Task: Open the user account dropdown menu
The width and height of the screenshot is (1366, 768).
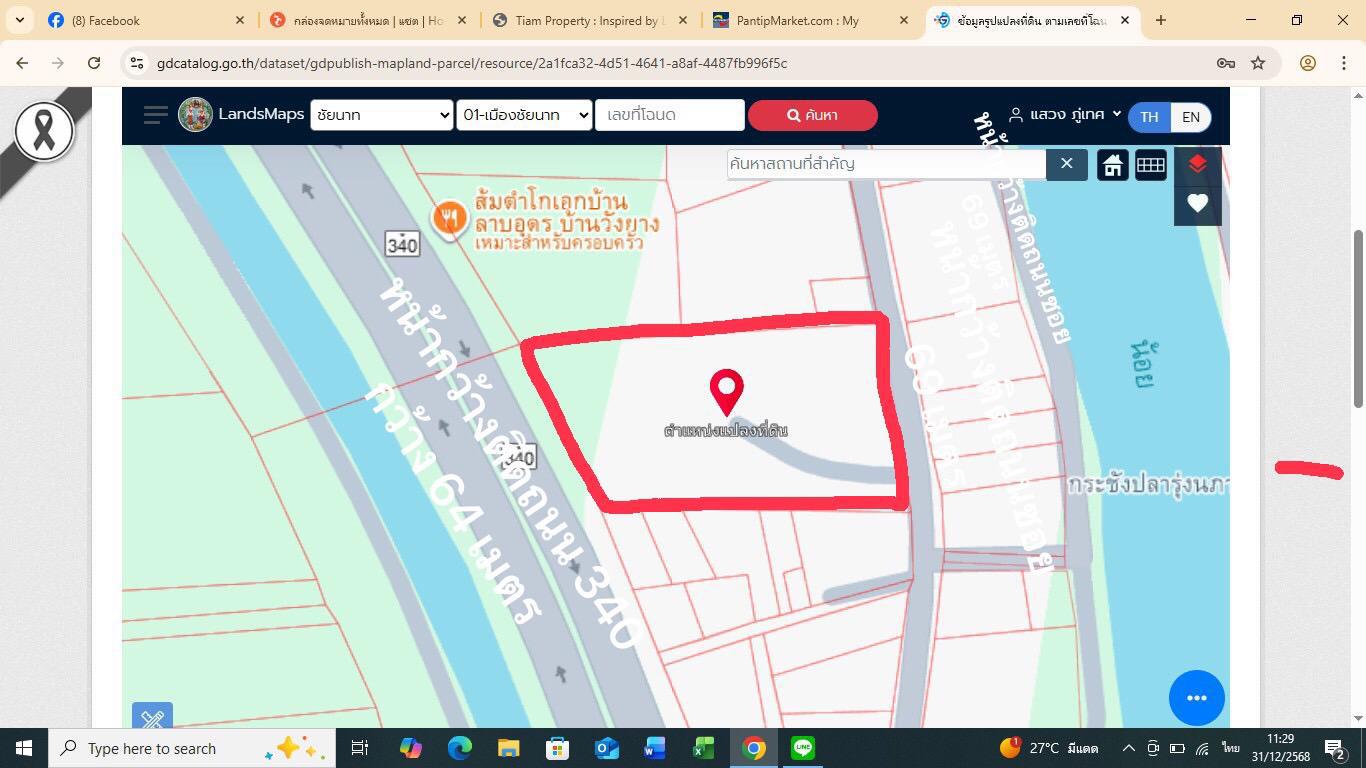Action: pyautogui.click(x=1066, y=115)
